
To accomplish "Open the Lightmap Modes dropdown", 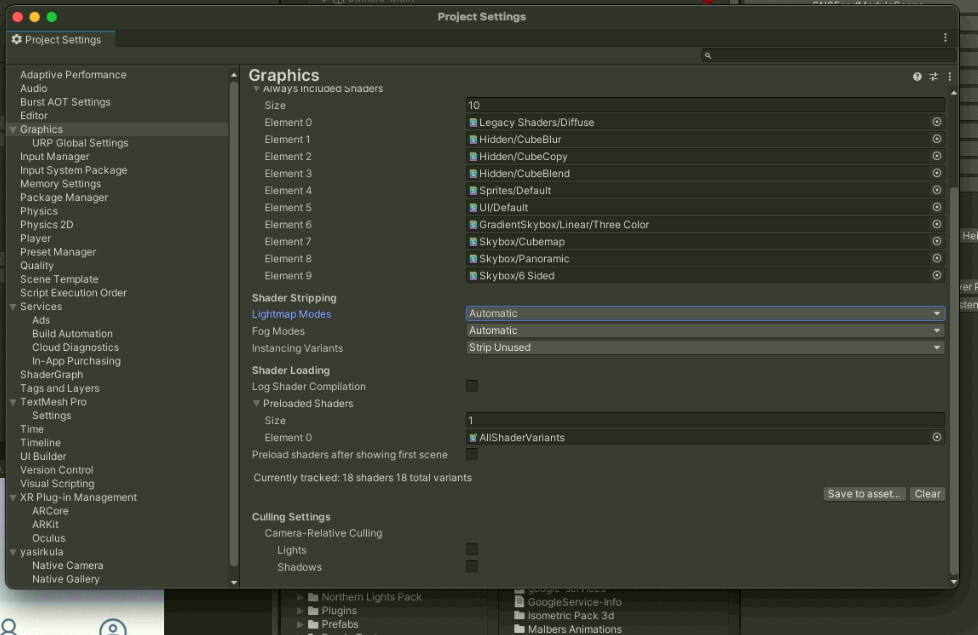I will 703,313.
